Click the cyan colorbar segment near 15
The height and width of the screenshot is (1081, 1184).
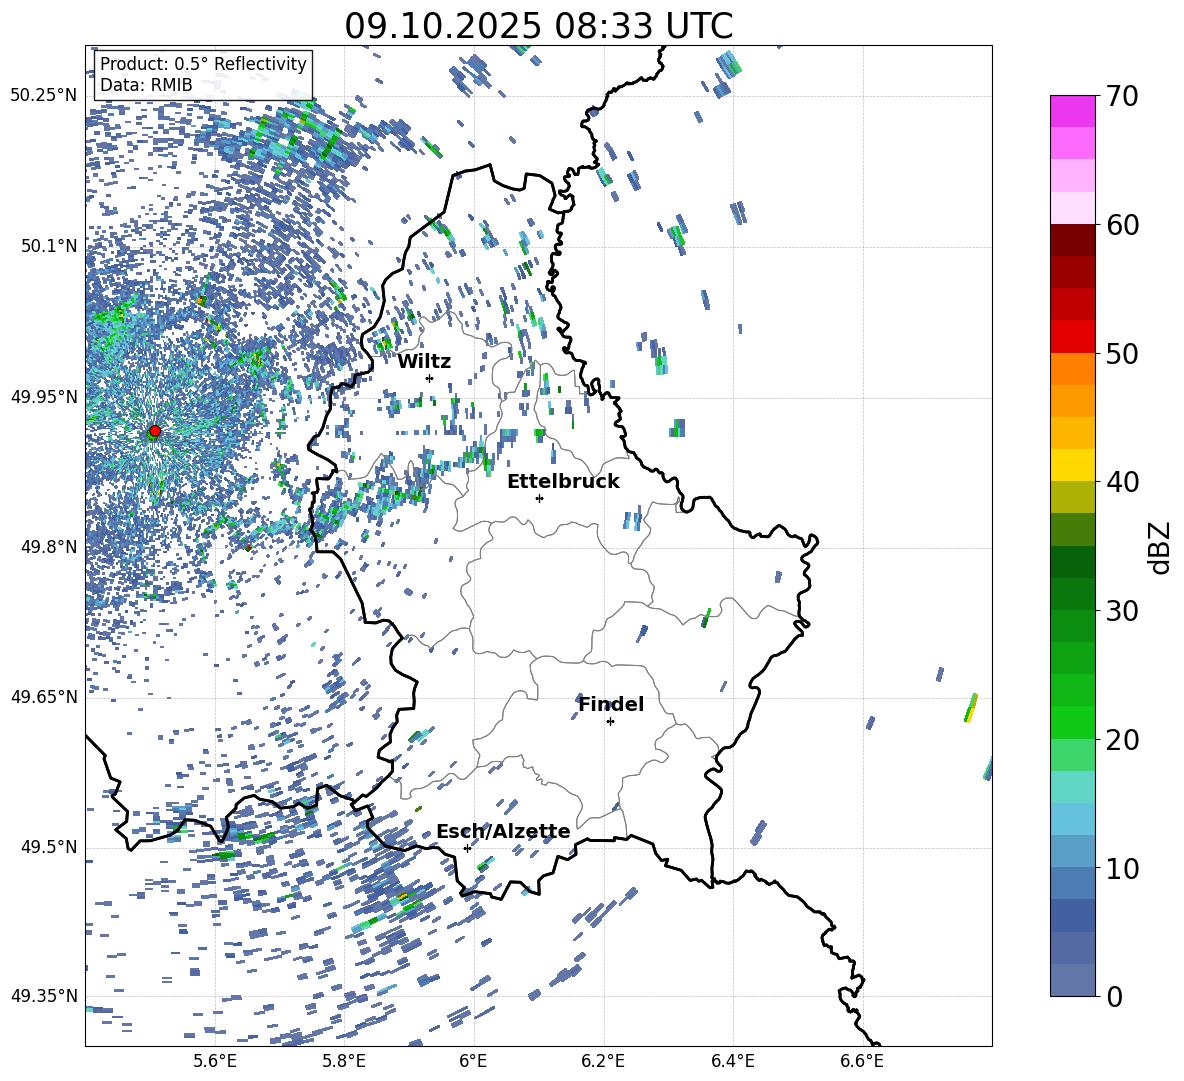coord(1073,787)
